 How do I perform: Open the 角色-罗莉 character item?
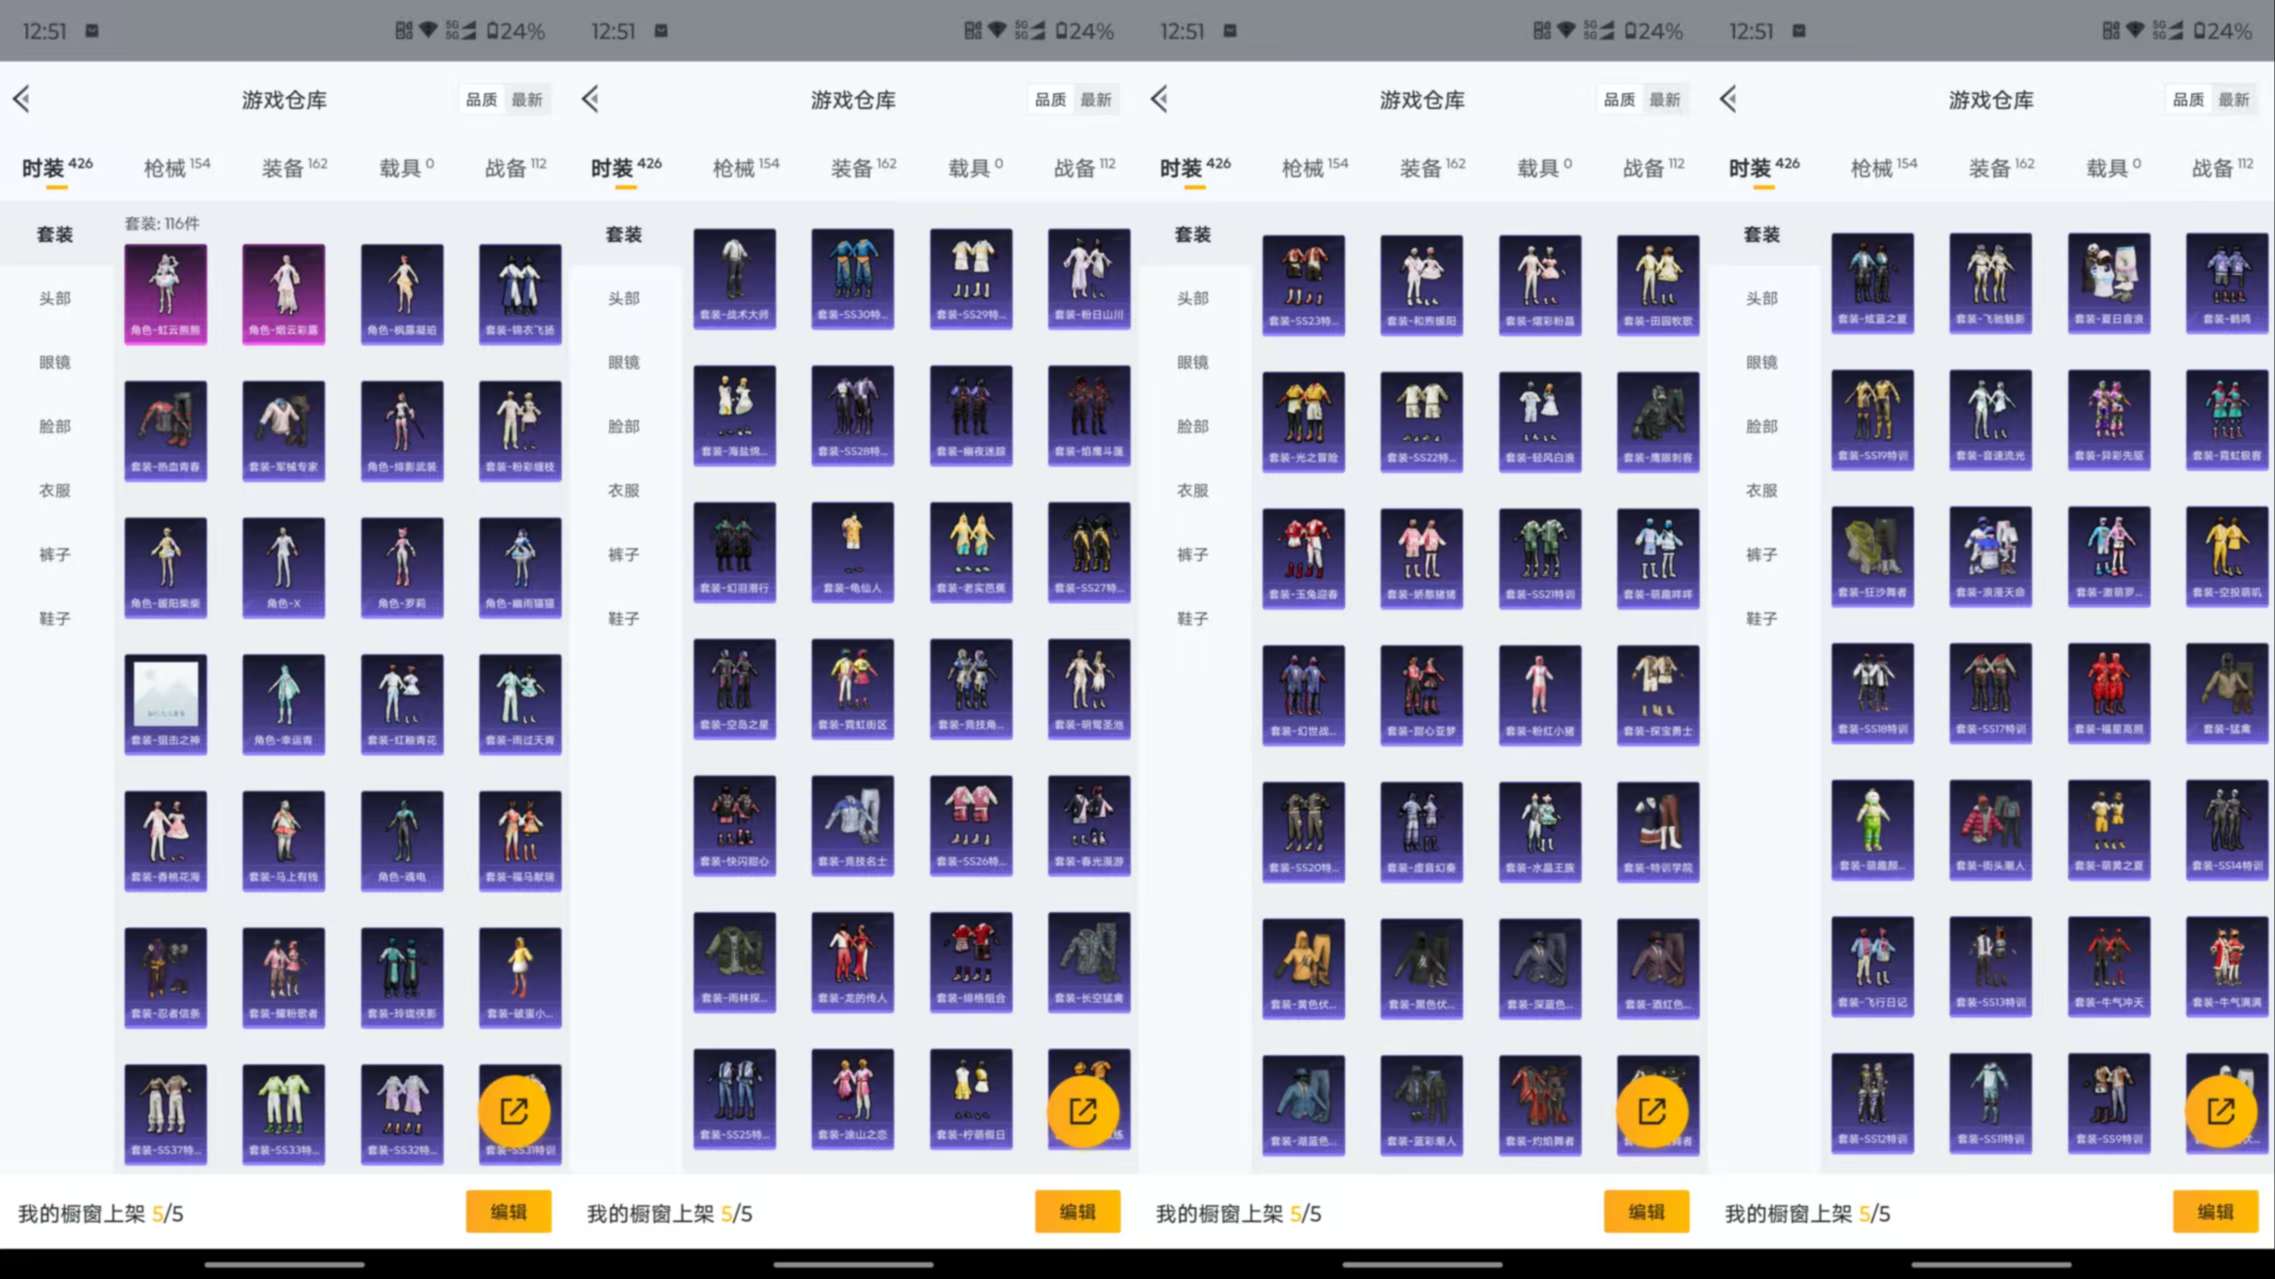[x=401, y=567]
